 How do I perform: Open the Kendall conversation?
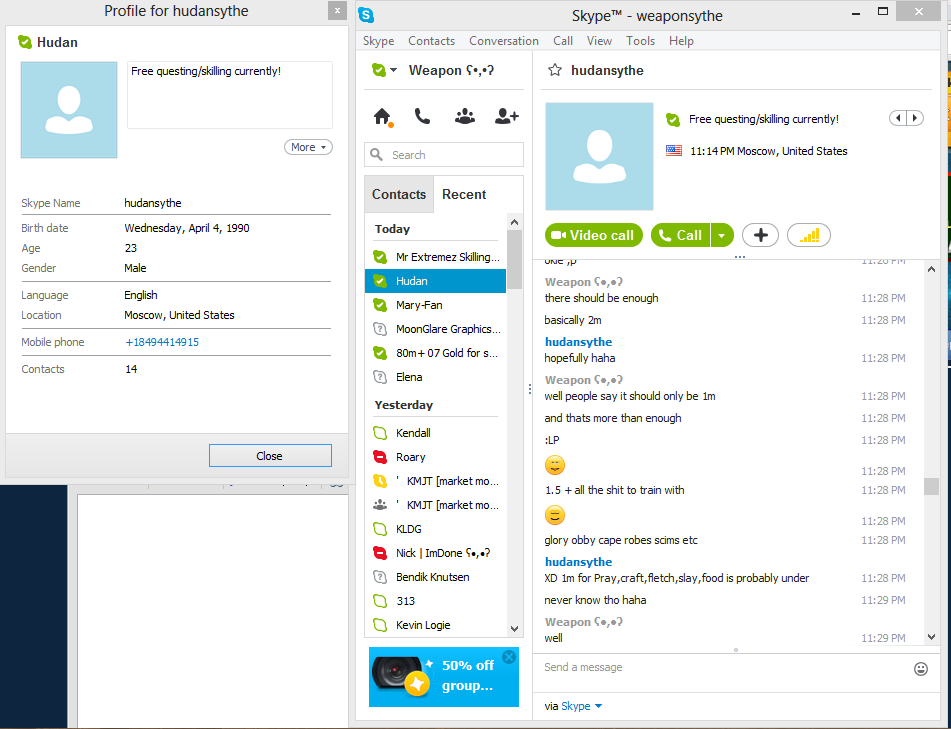click(x=435, y=433)
